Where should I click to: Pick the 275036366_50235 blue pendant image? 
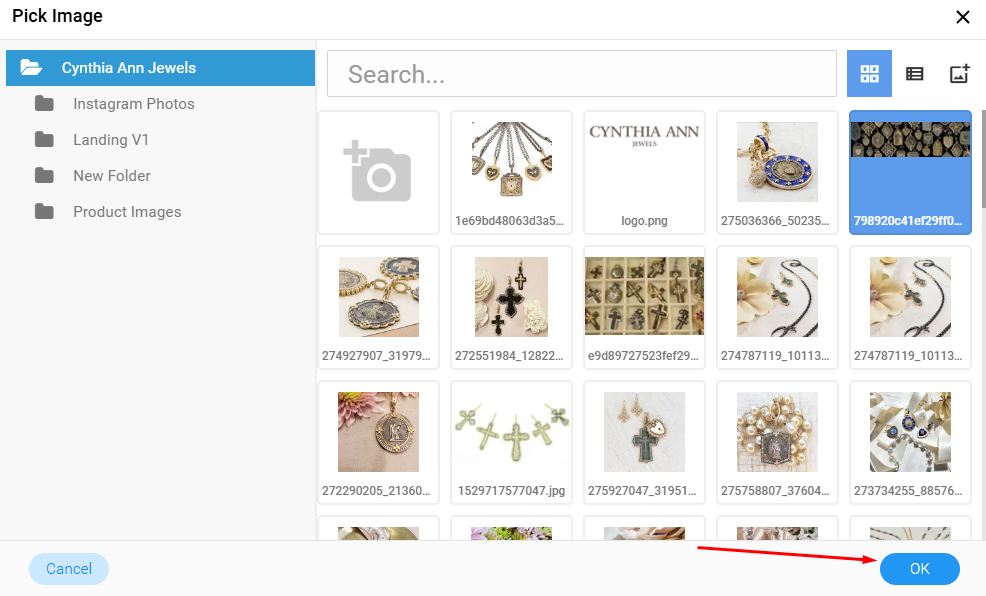coord(777,172)
